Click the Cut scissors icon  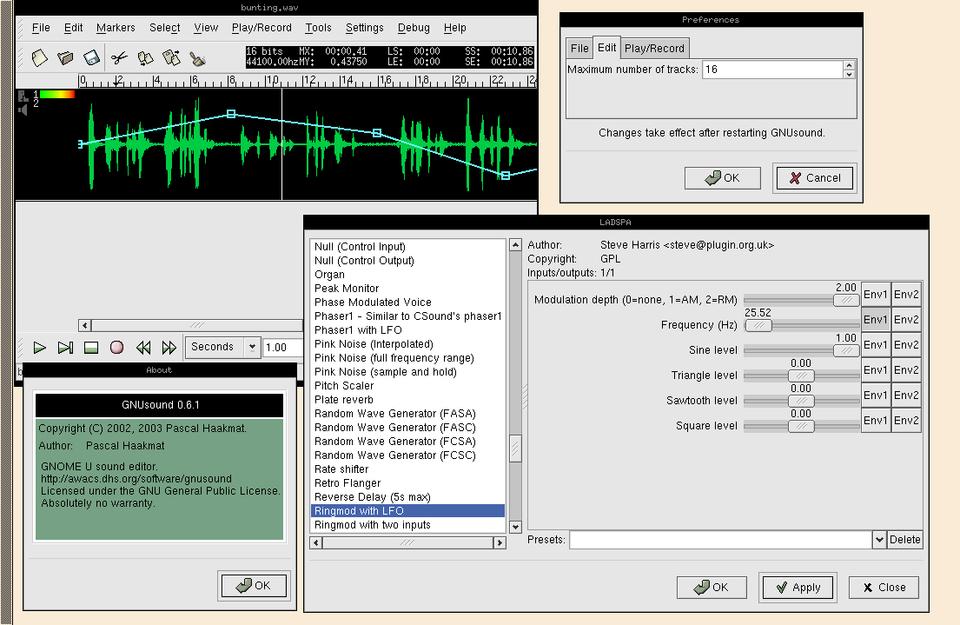coord(119,59)
